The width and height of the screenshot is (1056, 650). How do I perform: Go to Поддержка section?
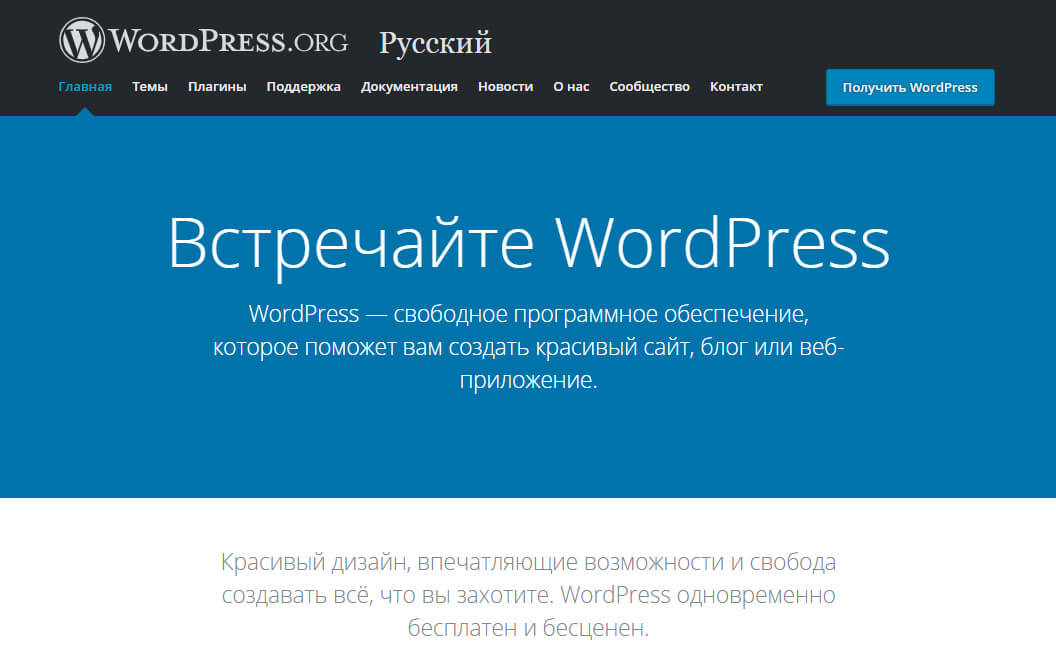(x=303, y=87)
